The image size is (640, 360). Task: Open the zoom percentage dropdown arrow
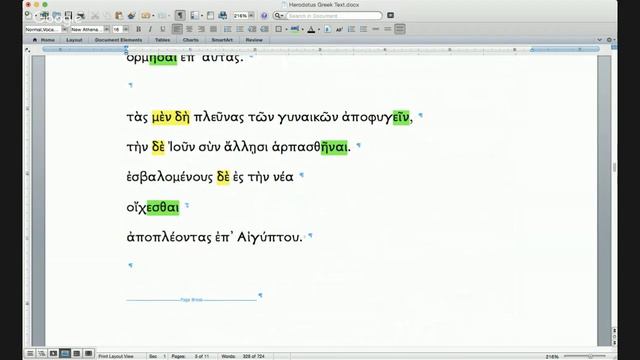click(x=251, y=16)
